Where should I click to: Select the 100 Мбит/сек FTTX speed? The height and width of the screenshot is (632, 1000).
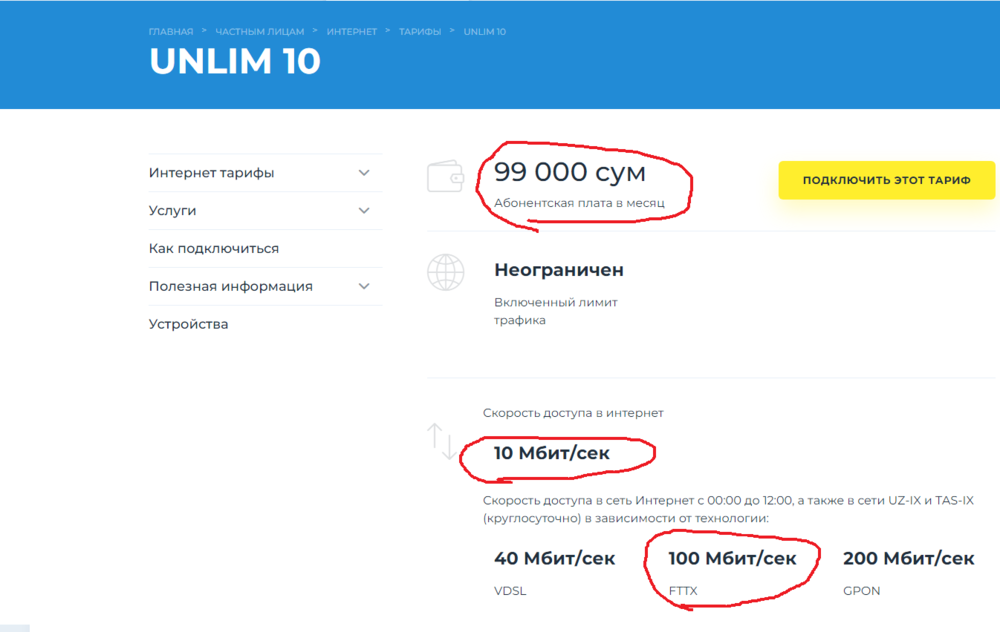[733, 558]
